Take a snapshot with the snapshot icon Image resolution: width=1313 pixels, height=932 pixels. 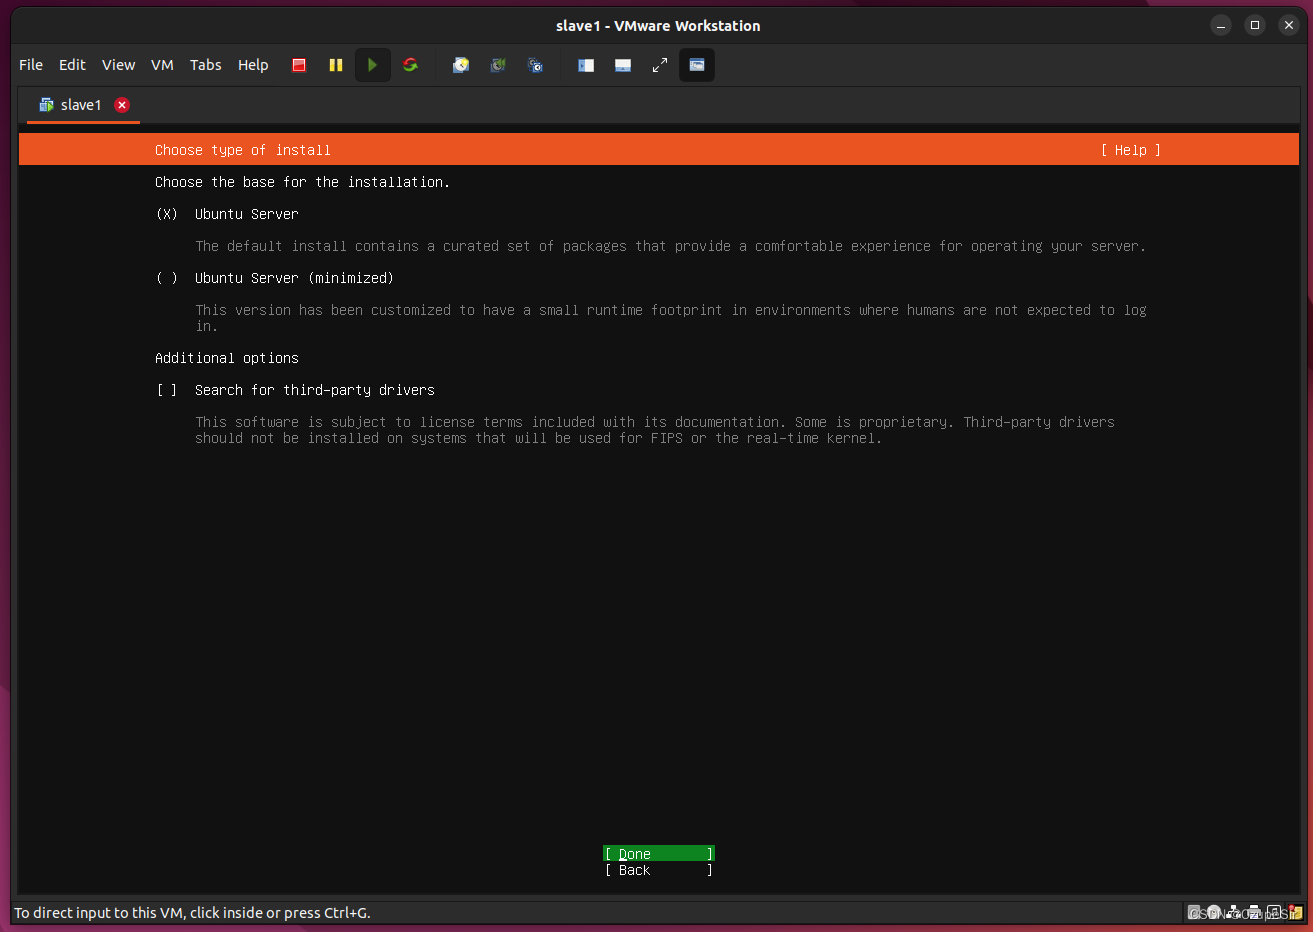click(x=461, y=65)
